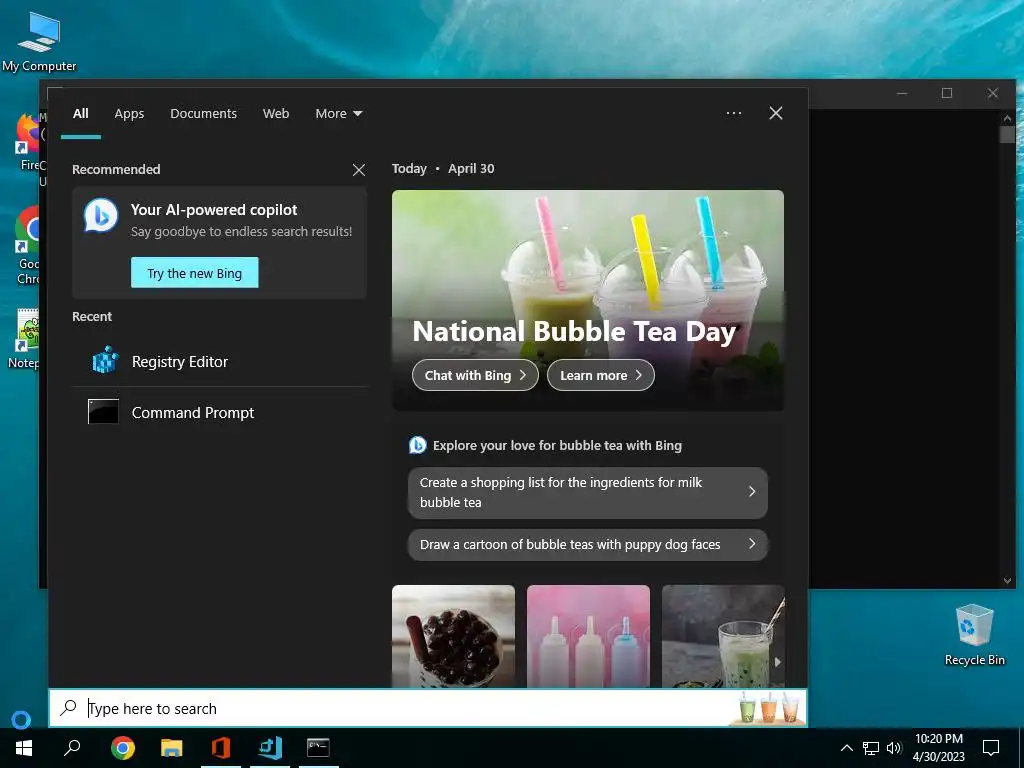
Task: Open Microsoft Office from the taskbar
Action: pyautogui.click(x=221, y=748)
